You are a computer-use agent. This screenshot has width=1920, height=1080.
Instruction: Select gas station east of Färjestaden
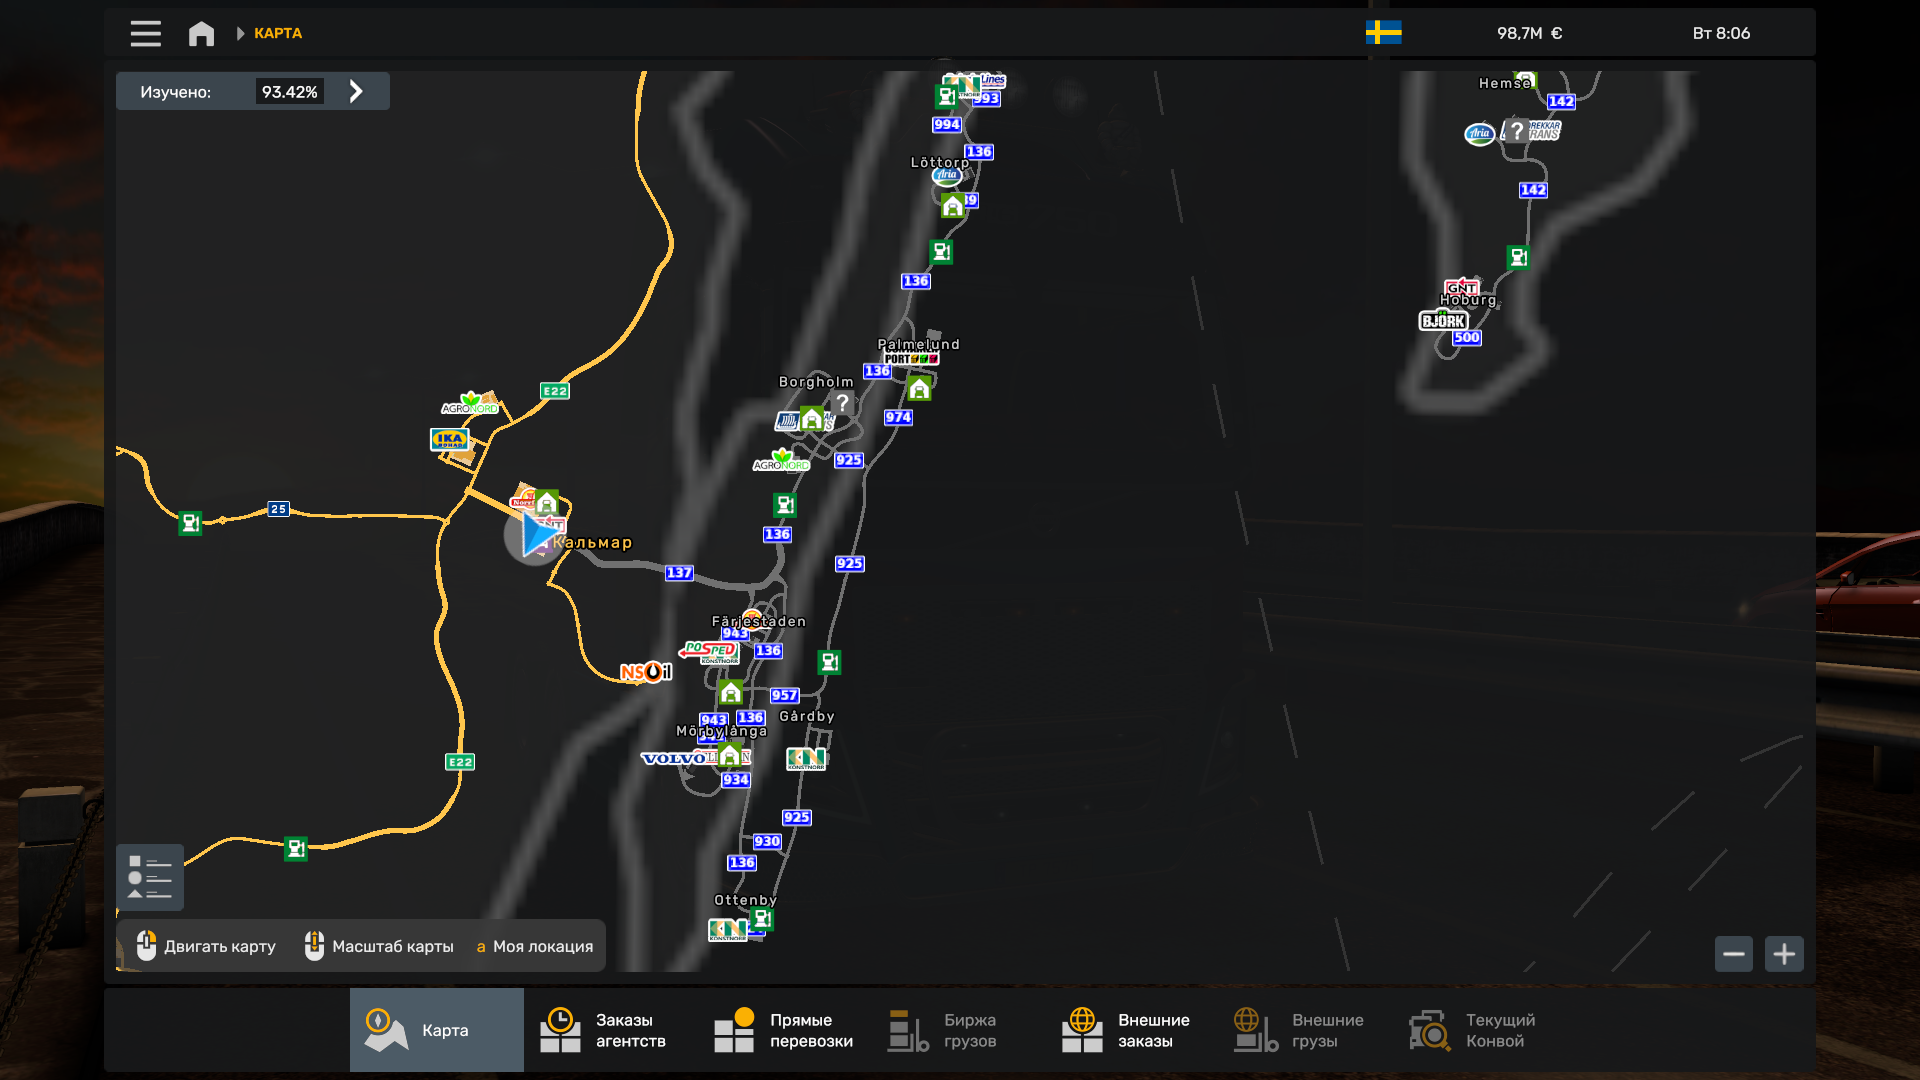pos(829,662)
